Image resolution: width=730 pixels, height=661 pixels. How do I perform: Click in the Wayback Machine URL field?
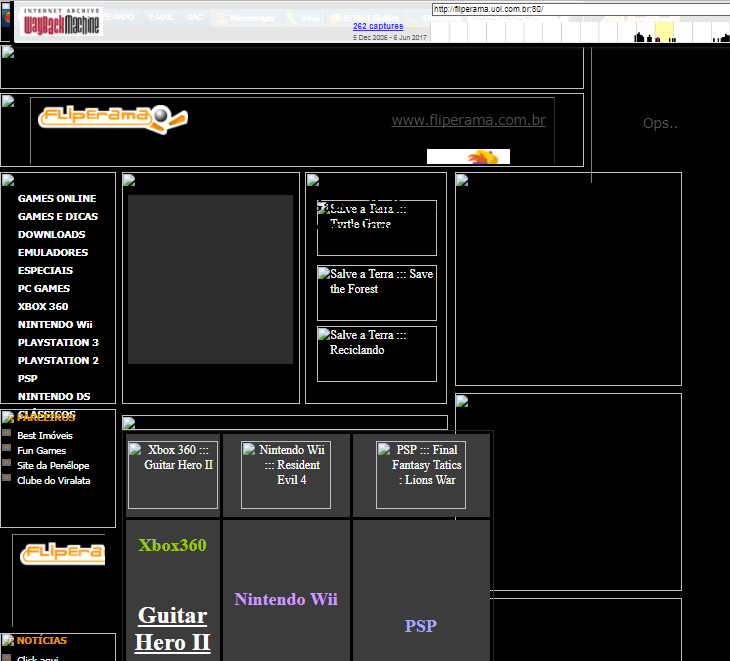pos(580,9)
